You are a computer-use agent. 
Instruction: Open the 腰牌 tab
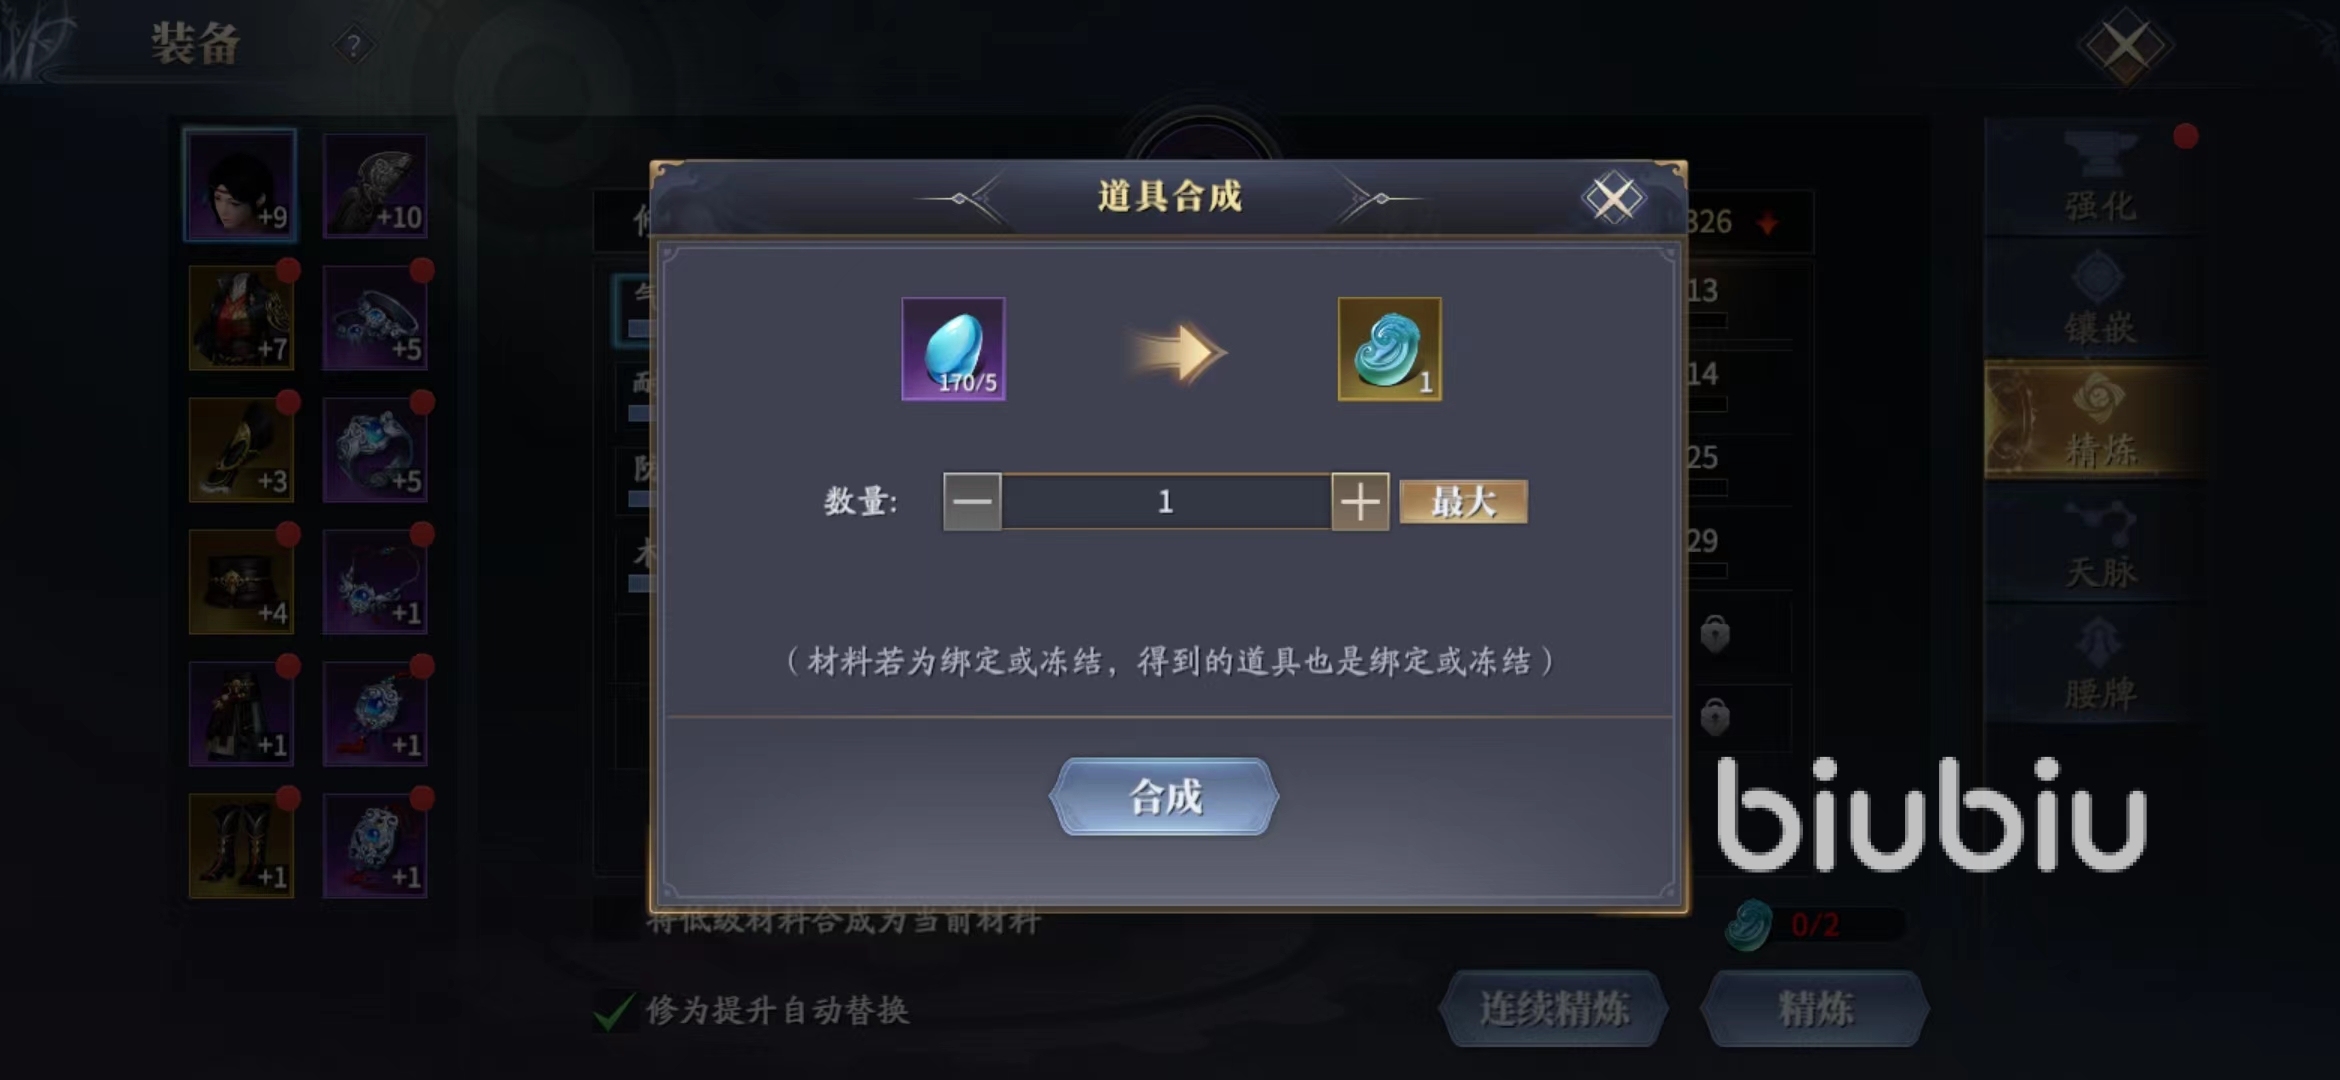[x=2100, y=664]
